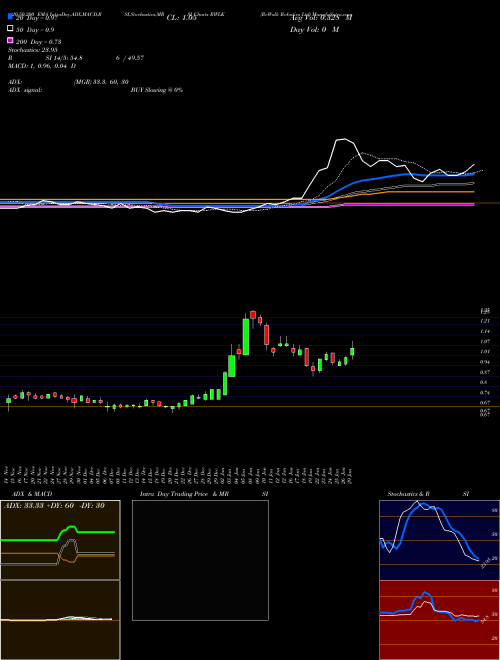This screenshot has width=500, height=660.
Task: Click the '200 Day - 0.73' label
Action: 38,42
